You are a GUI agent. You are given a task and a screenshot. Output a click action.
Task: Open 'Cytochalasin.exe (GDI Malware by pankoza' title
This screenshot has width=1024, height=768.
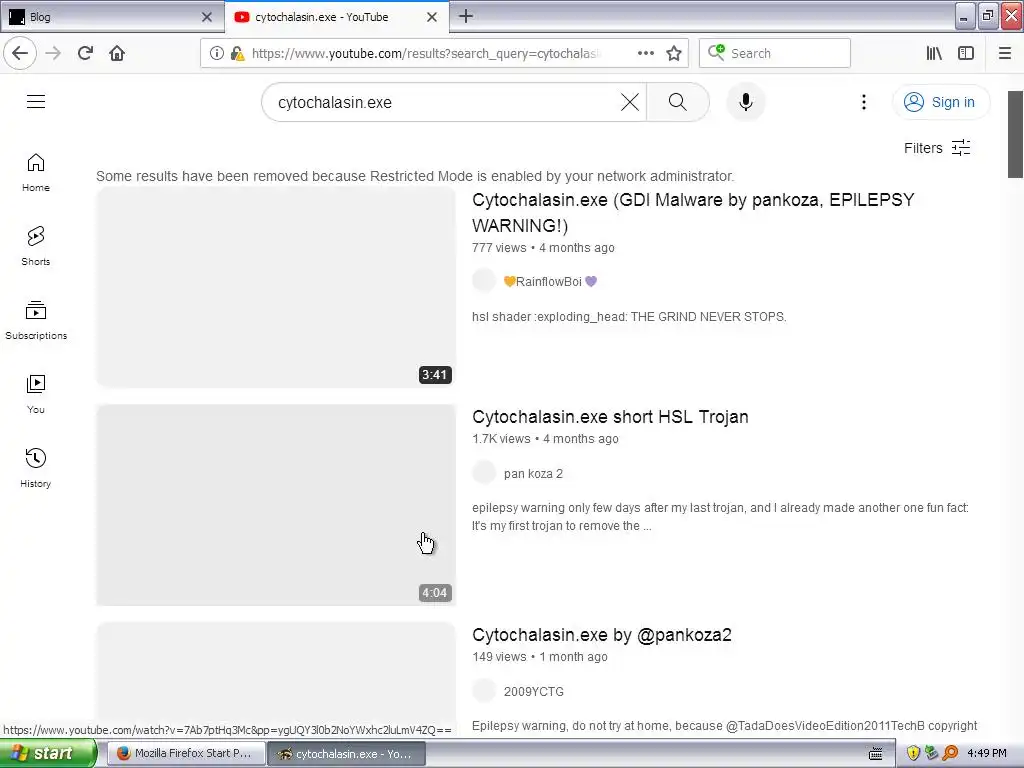(694, 212)
